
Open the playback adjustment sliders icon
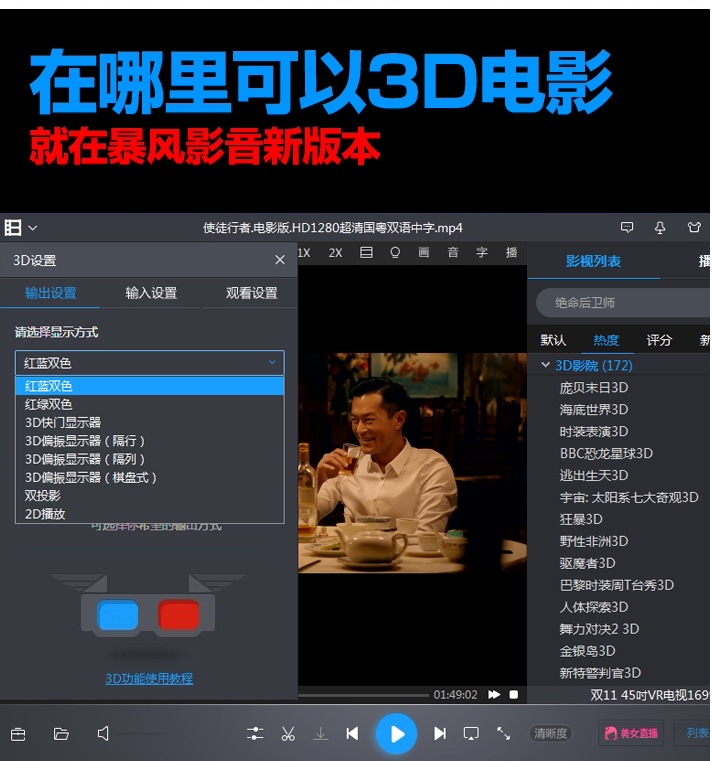256,734
